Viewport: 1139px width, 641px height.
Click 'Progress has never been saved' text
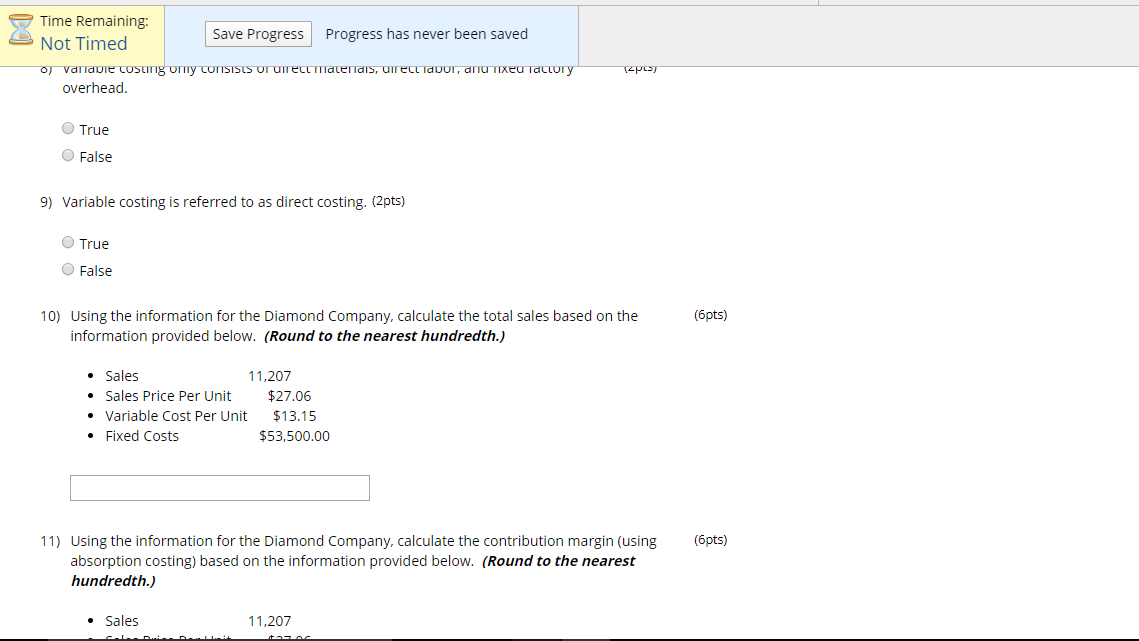426,34
